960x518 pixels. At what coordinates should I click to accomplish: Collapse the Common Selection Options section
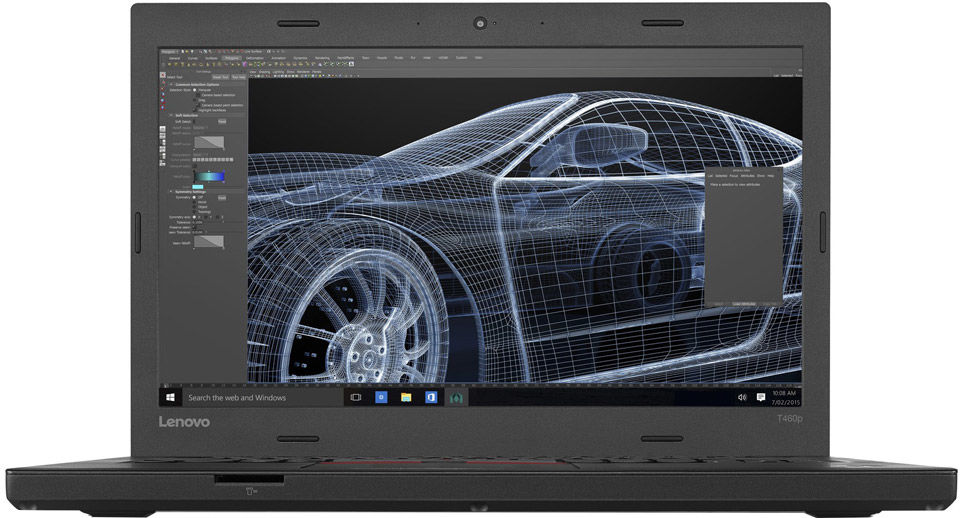click(x=169, y=84)
